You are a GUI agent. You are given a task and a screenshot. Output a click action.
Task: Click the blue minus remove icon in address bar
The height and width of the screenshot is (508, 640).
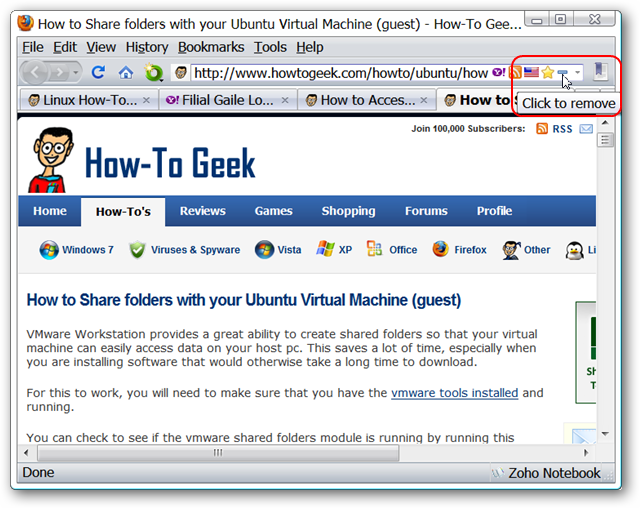562,72
